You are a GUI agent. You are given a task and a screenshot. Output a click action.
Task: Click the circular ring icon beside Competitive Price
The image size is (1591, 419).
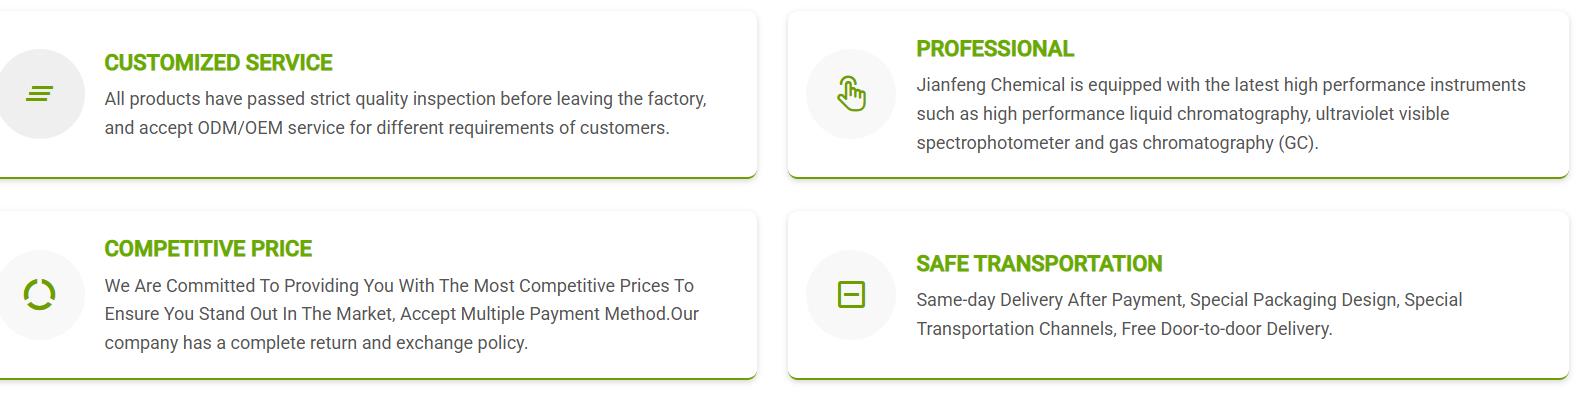pyautogui.click(x=39, y=295)
